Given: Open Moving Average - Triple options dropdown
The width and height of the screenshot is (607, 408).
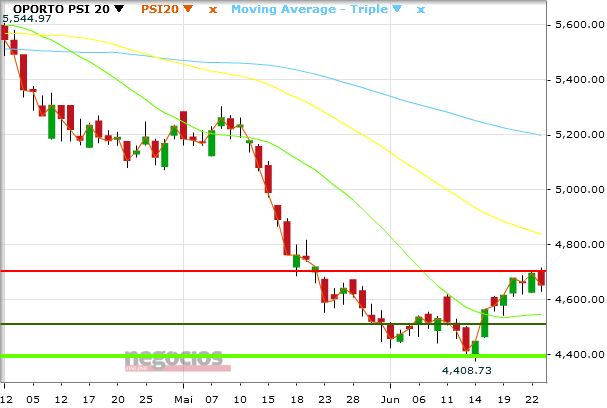Looking at the screenshot, I should pos(397,9).
